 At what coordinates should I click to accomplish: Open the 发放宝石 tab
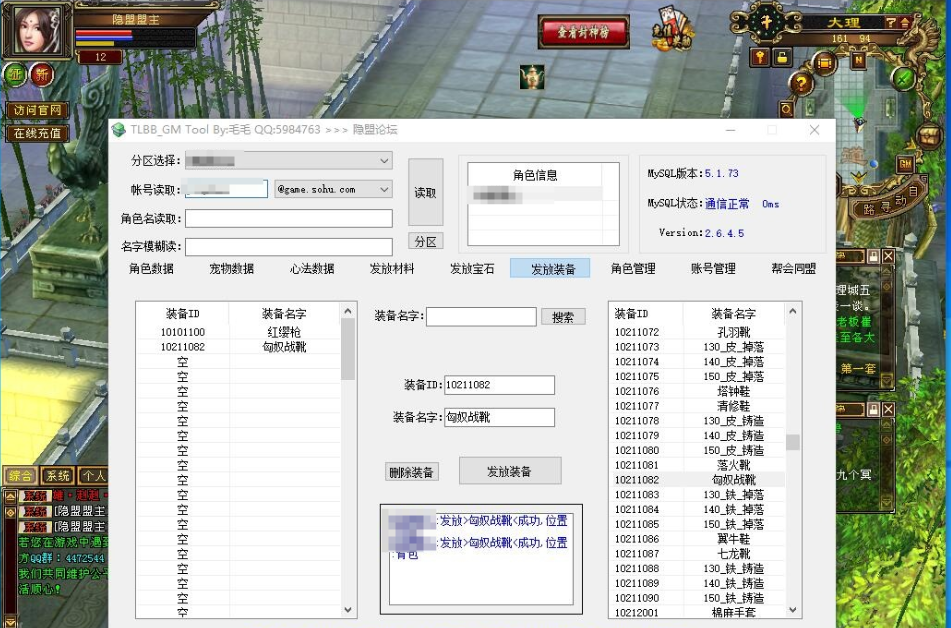[472, 268]
